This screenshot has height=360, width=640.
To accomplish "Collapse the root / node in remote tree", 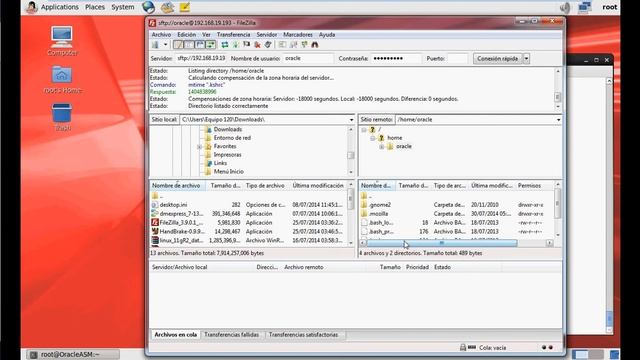I will point(364,130).
